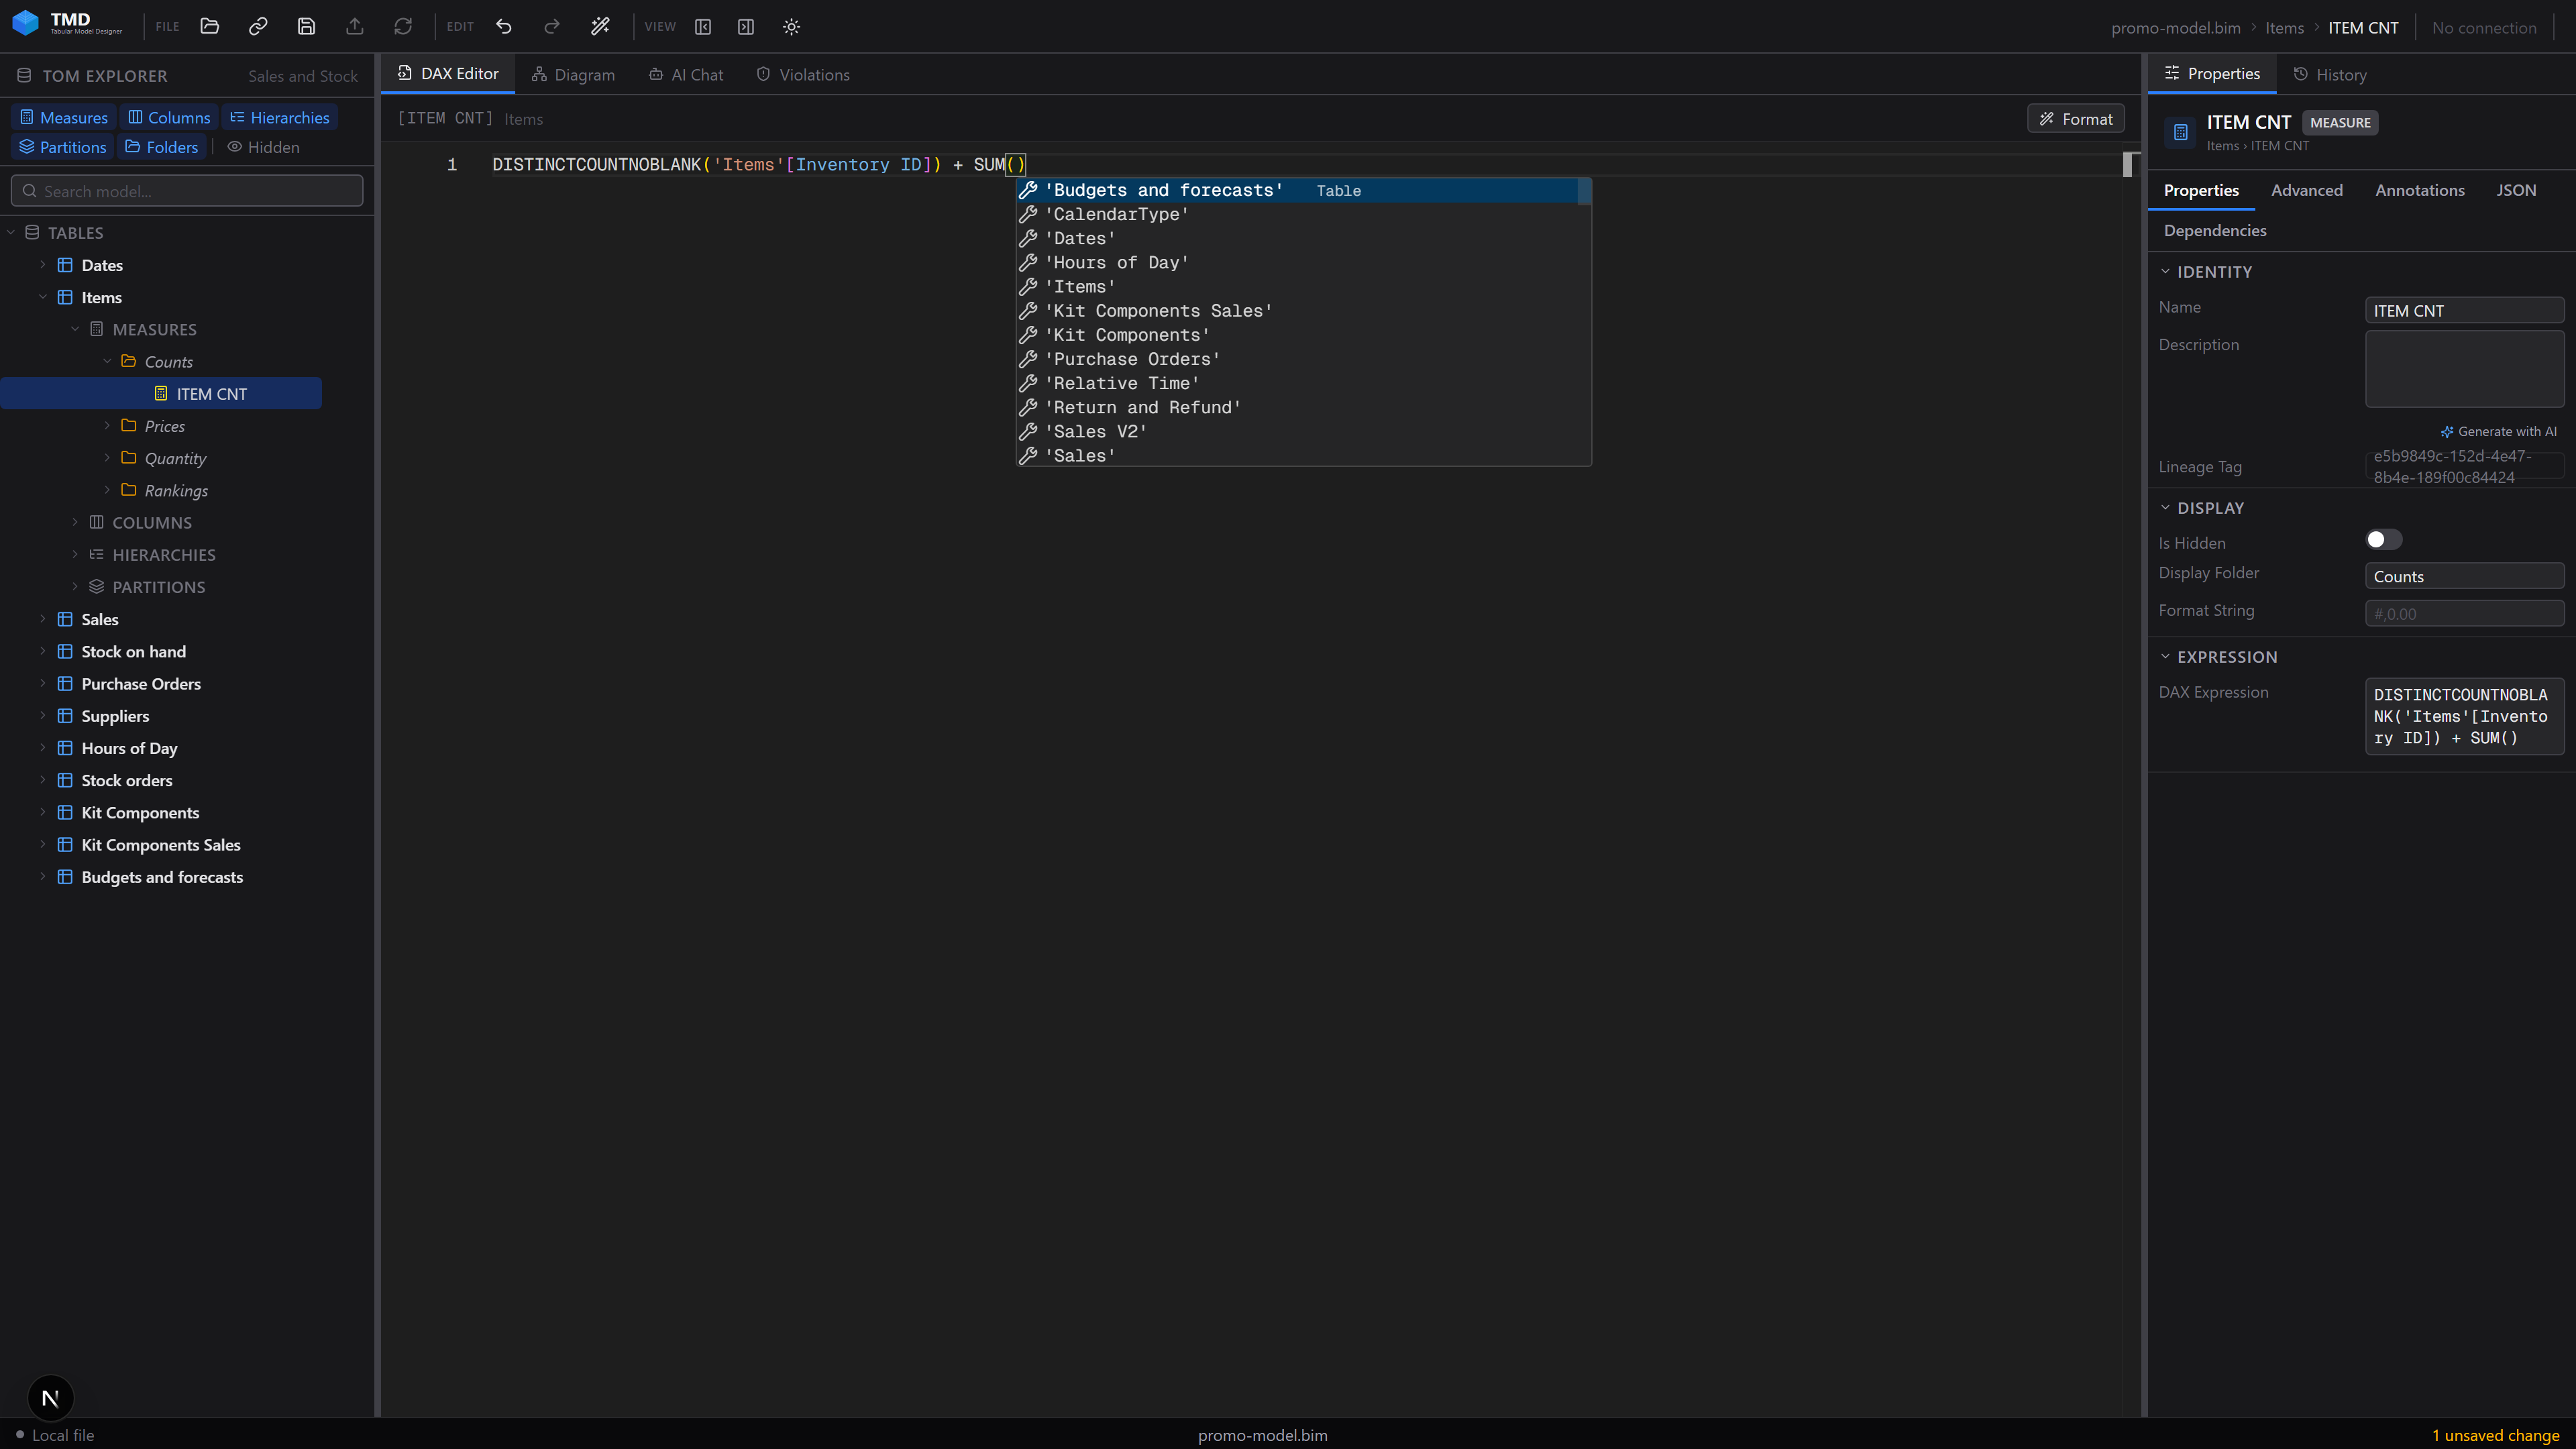Select the 'Items' wrench suggestion icon
This screenshot has height=1449, width=2576.
tap(1028, 287)
